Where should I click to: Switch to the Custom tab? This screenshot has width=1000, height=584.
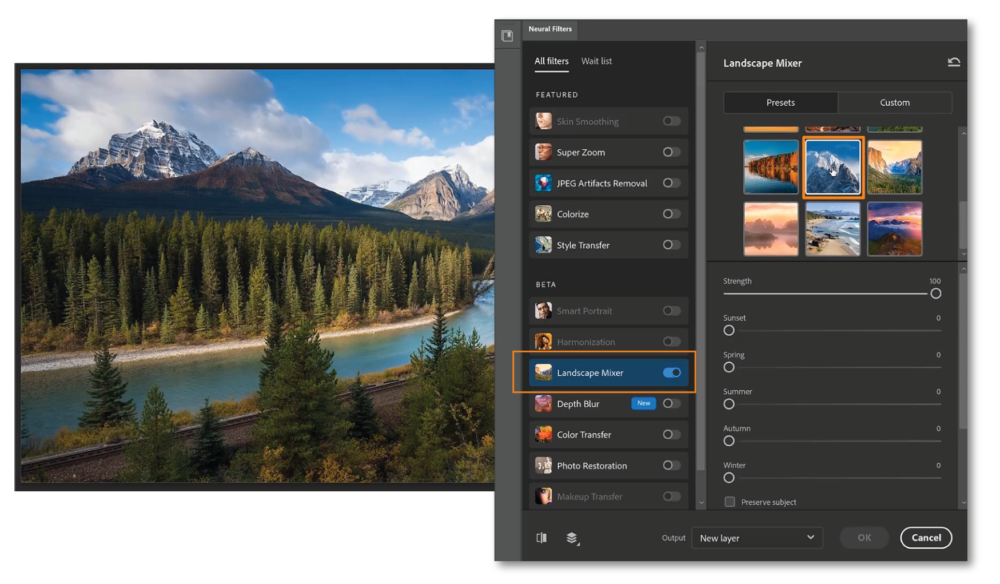(x=895, y=103)
